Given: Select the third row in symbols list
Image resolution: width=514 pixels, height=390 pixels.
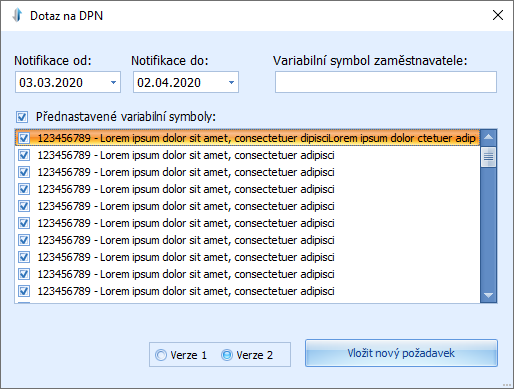Looking at the screenshot, I should click(x=247, y=172).
